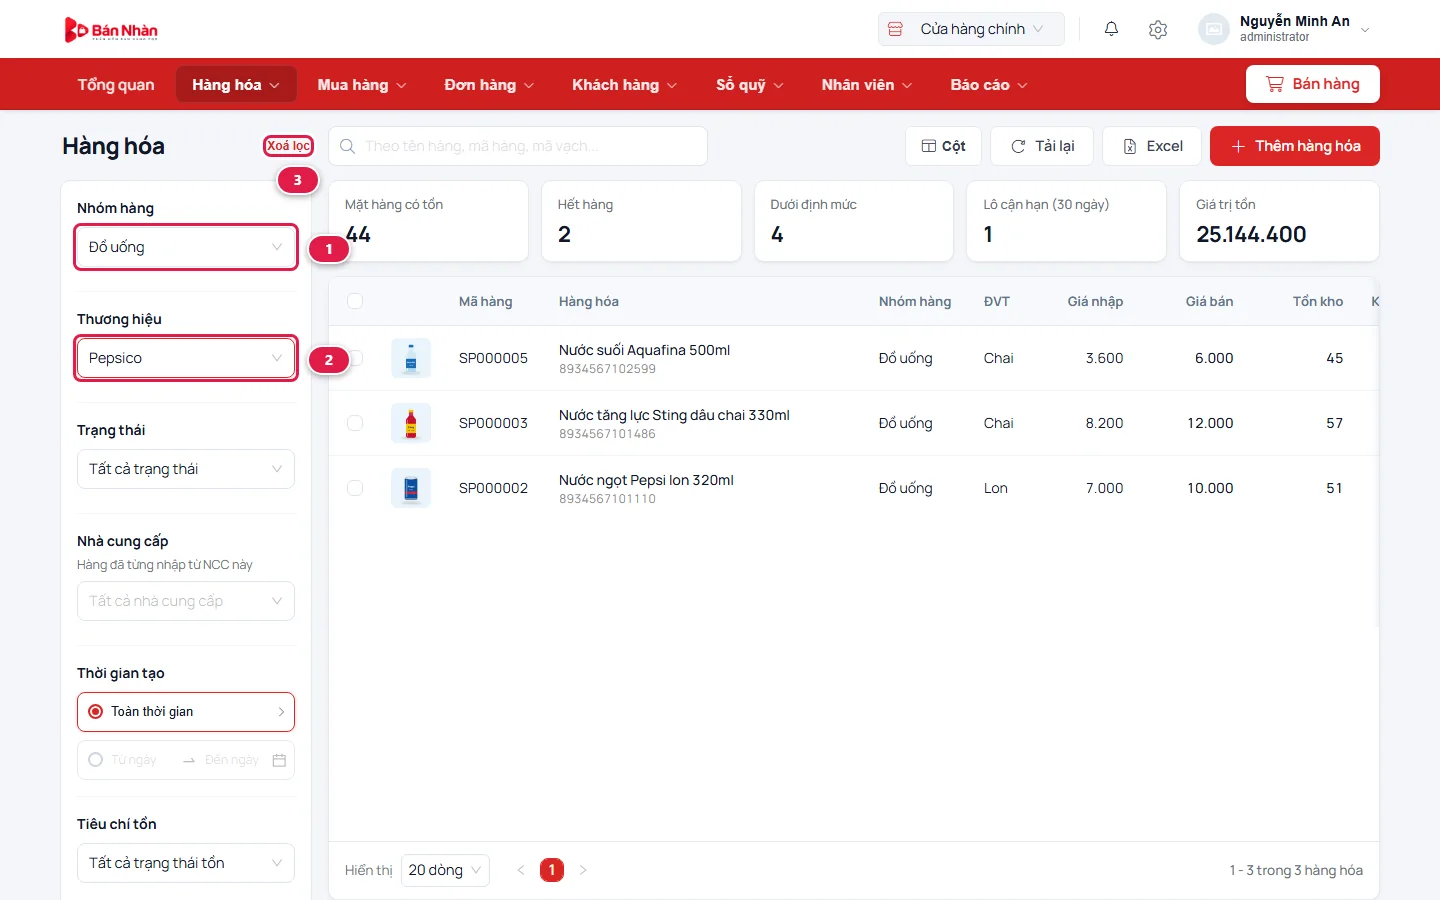This screenshot has height=900, width=1440.
Task: Click the Aquafina product thumbnail
Action: 411,358
